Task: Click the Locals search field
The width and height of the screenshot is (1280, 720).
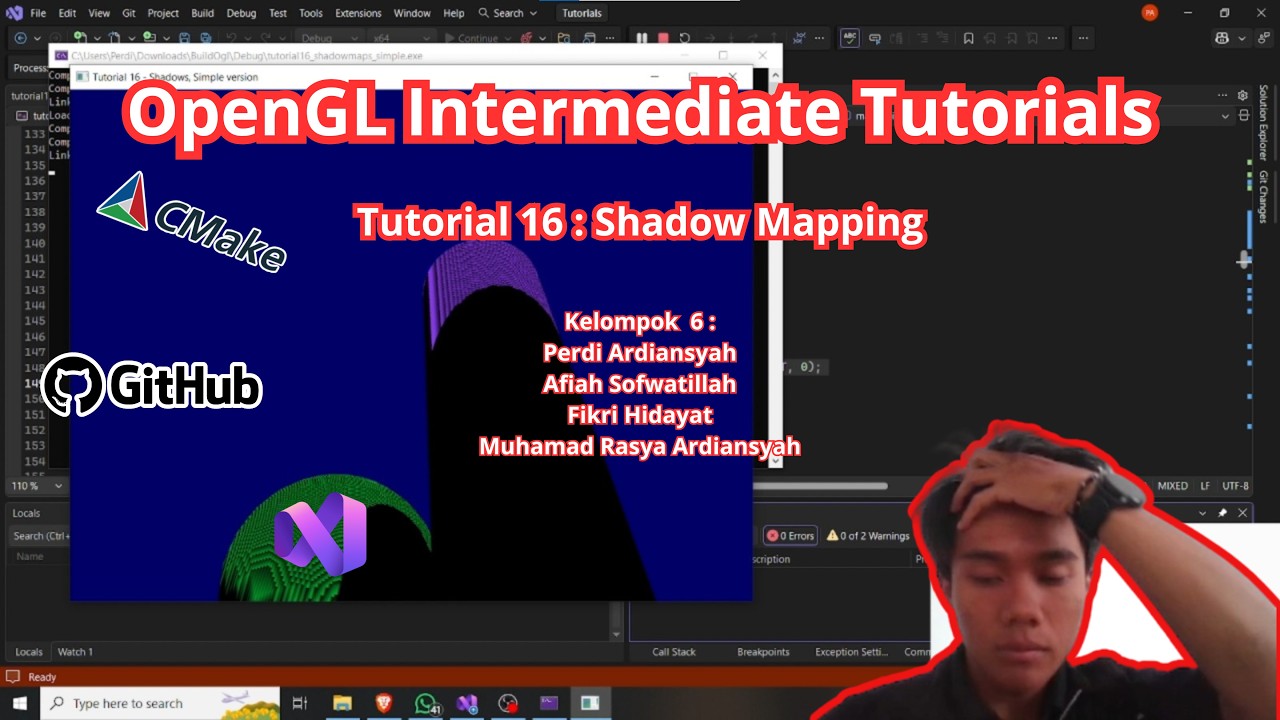Action: pos(40,536)
